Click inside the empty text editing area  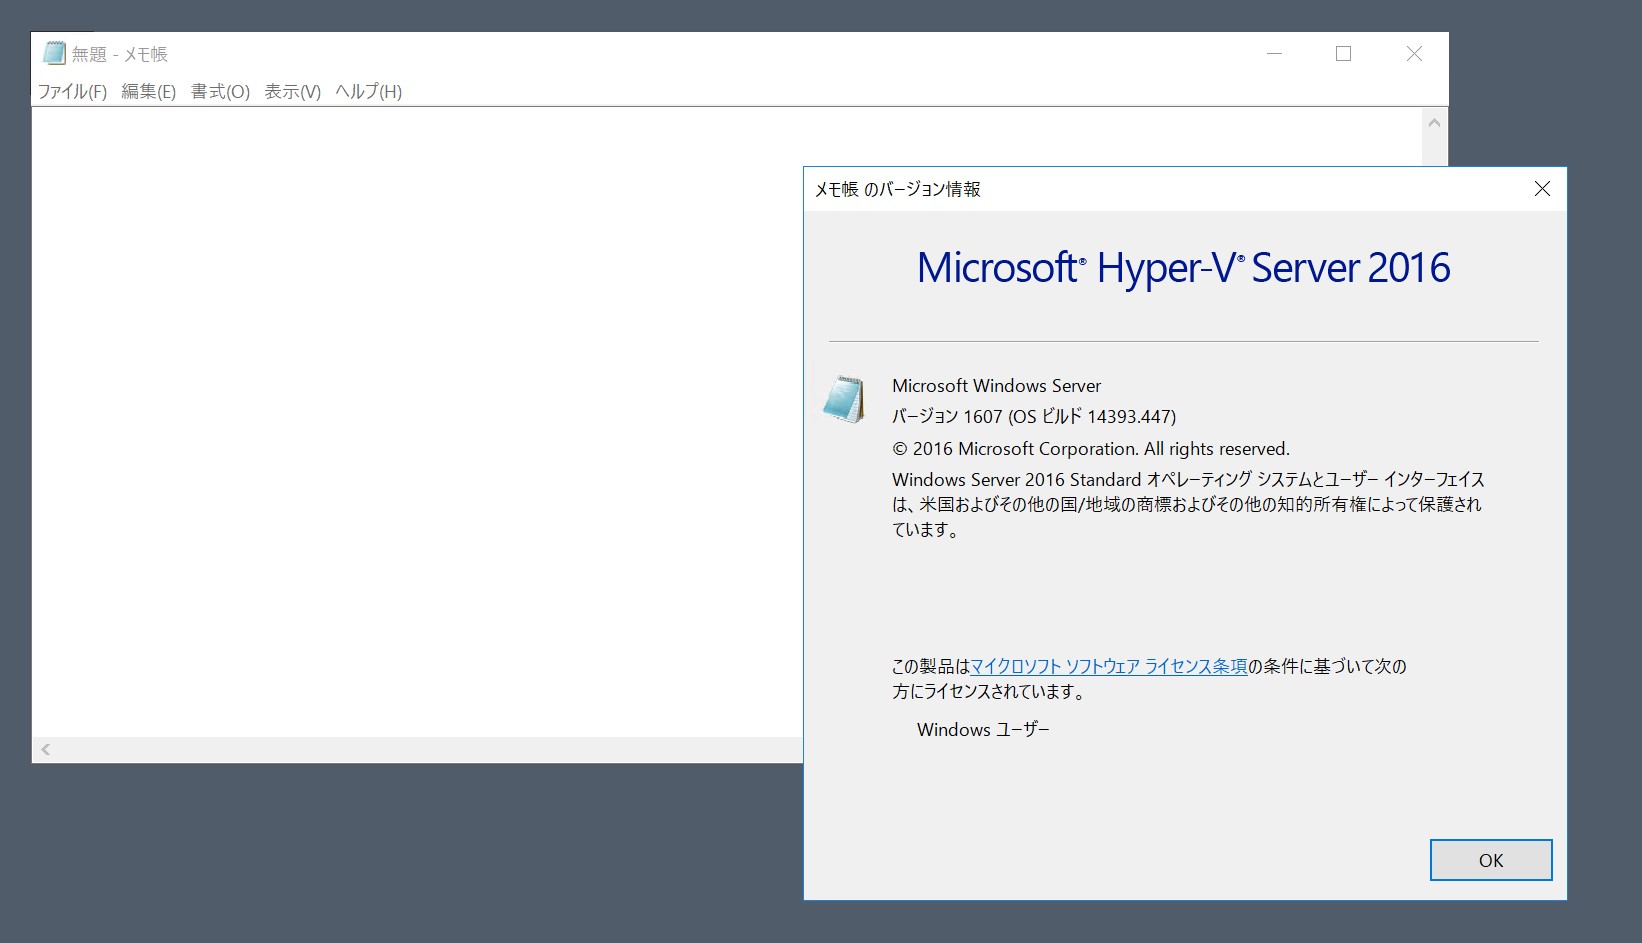pos(400,400)
